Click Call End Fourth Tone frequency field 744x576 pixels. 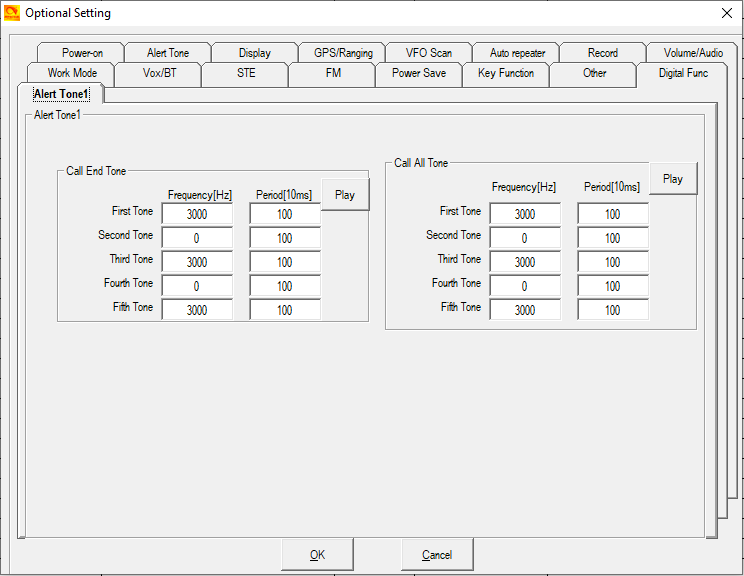point(197,286)
